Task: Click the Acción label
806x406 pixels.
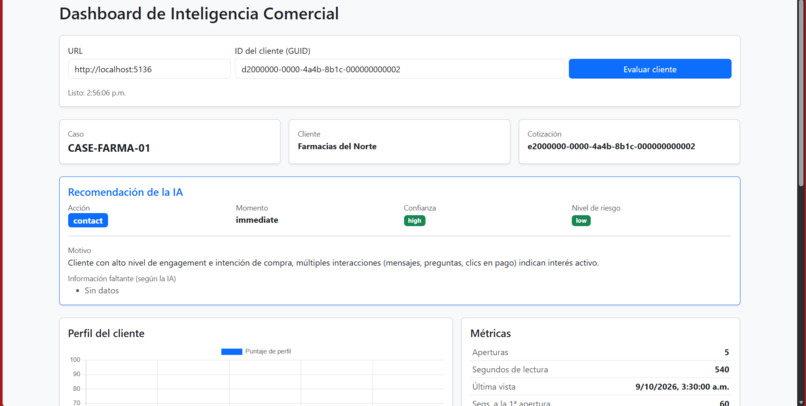Action: (x=79, y=208)
